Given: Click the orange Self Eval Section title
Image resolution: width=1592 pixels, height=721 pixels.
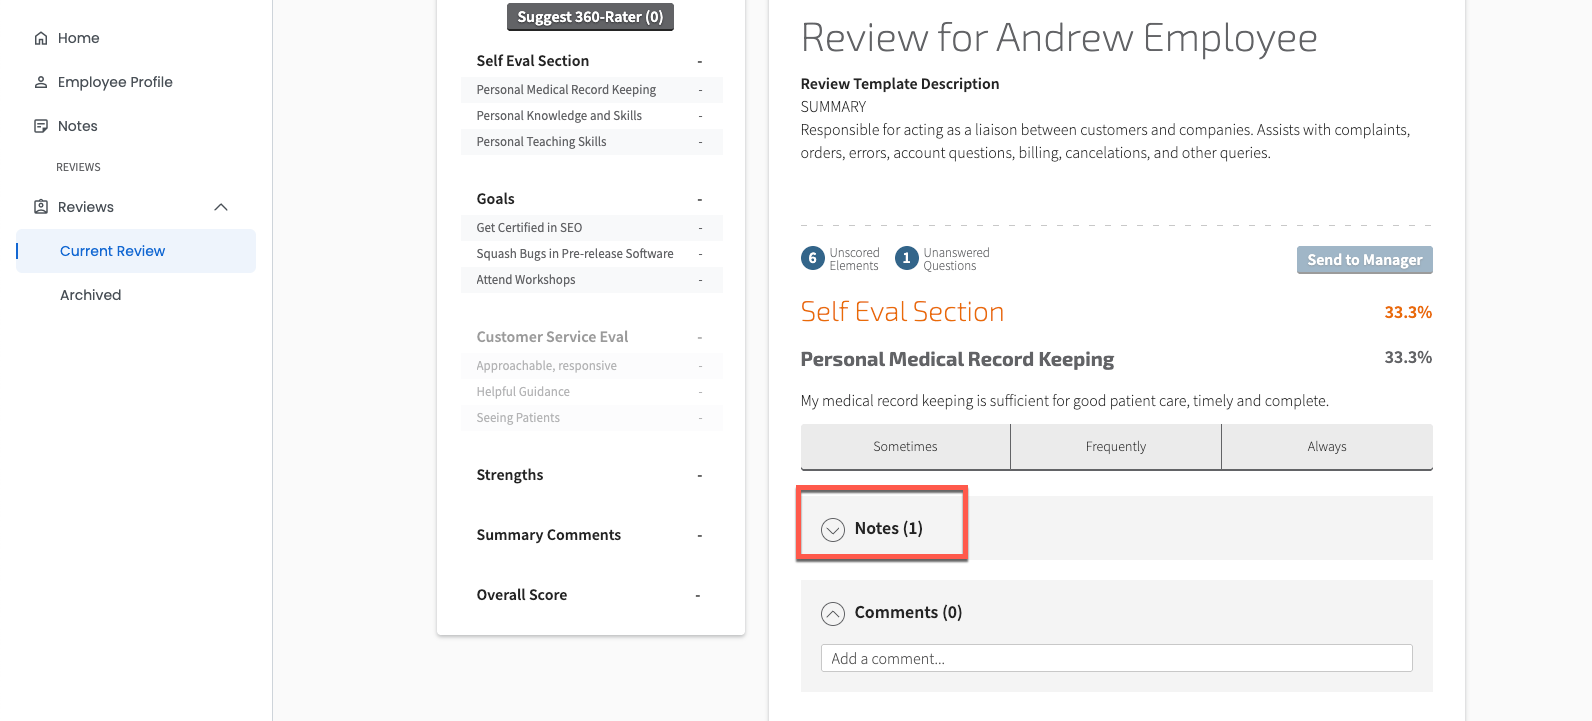Looking at the screenshot, I should pos(902,312).
